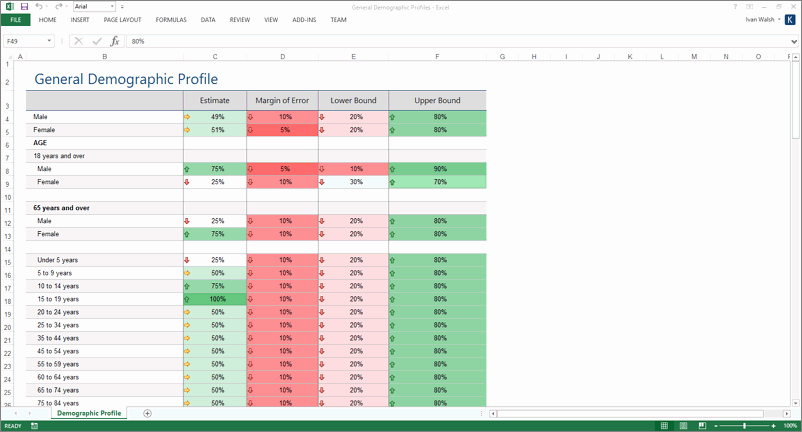Select column C header
This screenshot has width=802, height=432.
click(x=215, y=56)
